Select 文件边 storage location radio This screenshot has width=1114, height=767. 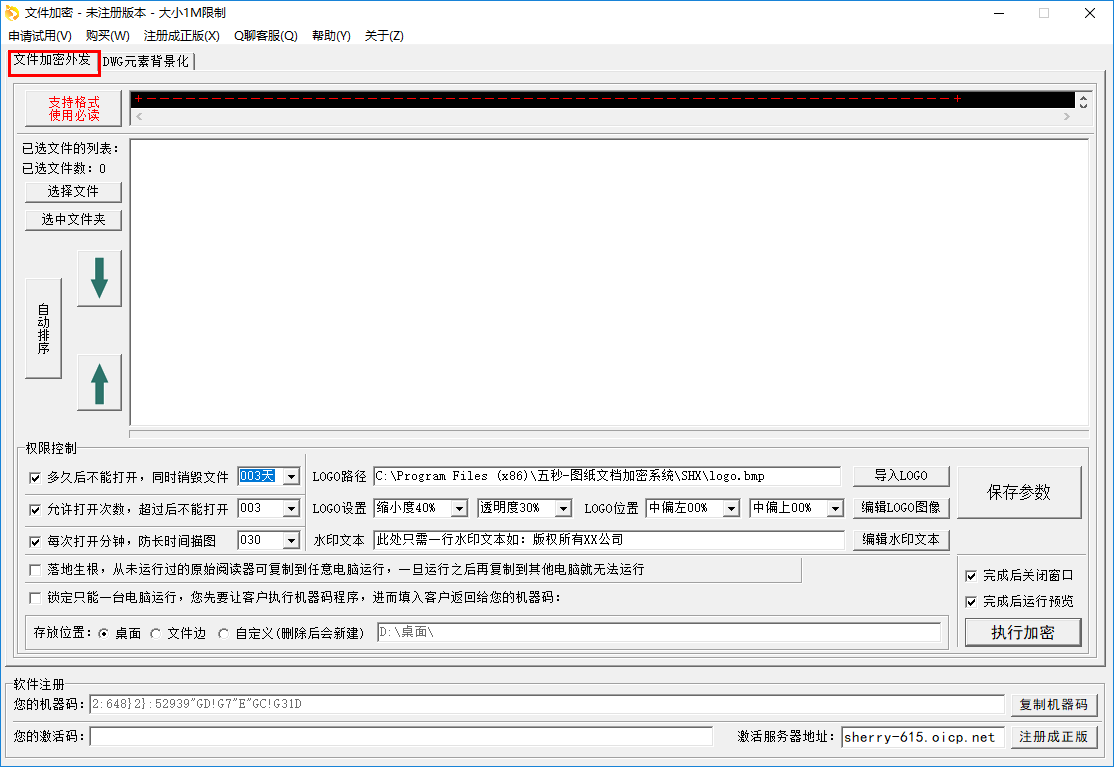pyautogui.click(x=156, y=633)
